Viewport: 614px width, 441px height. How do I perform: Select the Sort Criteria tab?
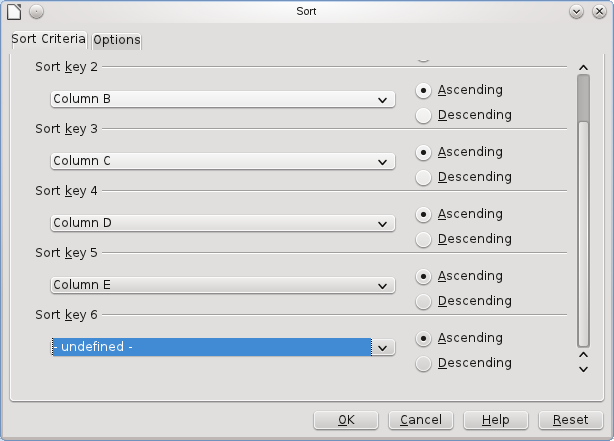48,39
